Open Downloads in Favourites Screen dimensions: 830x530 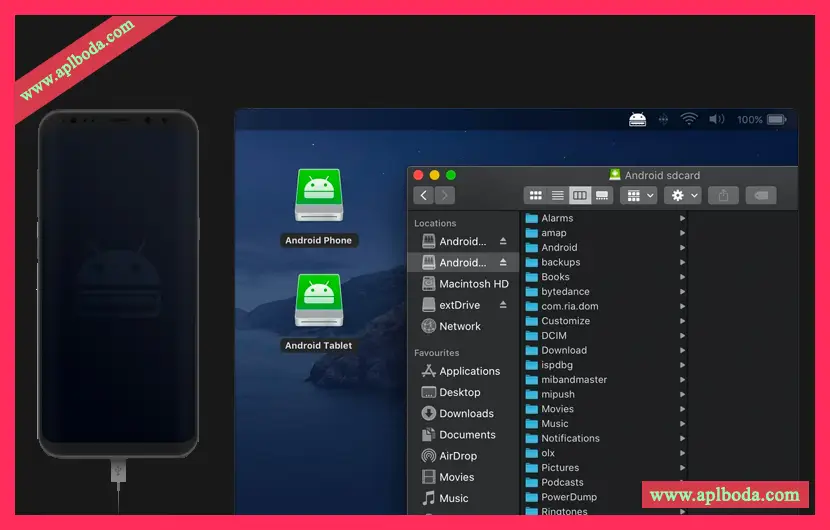463,414
